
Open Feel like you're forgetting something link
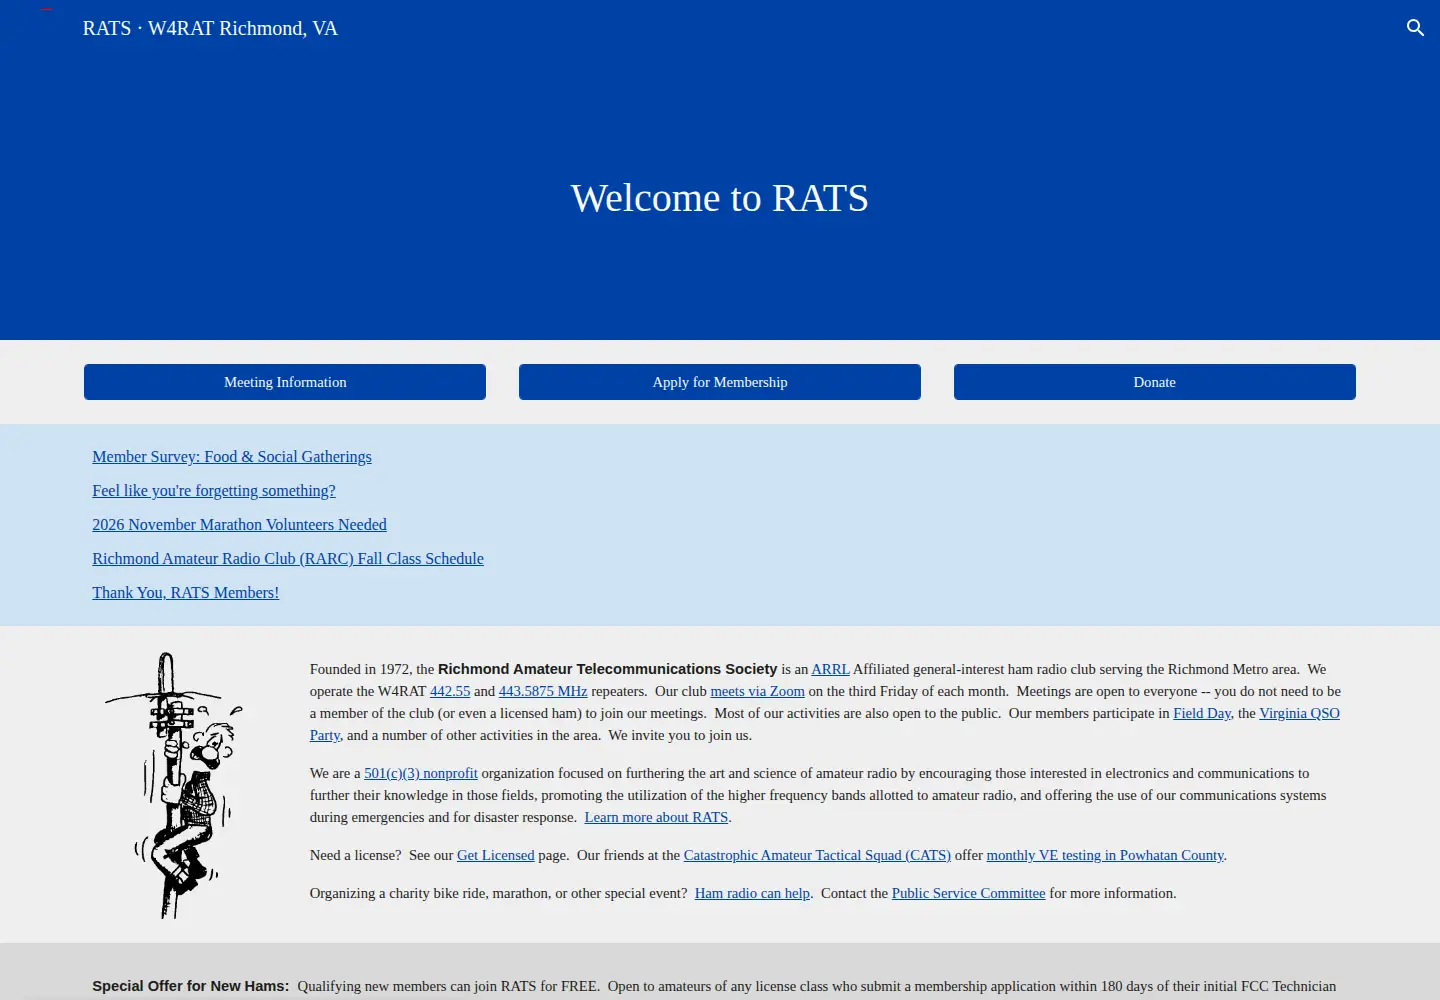tap(214, 491)
